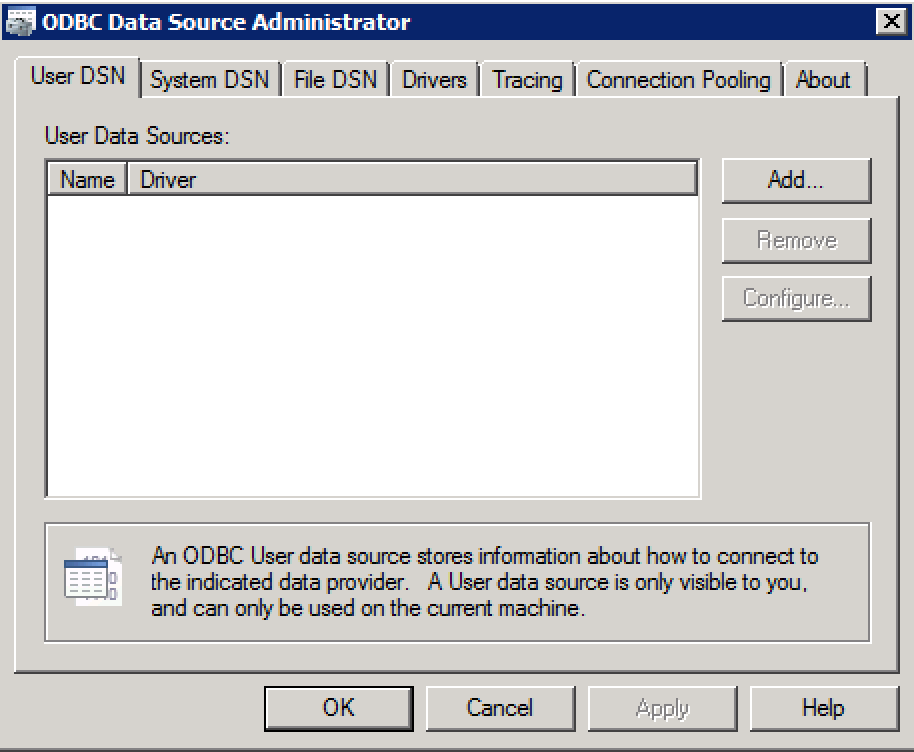Open the About tab

pyautogui.click(x=824, y=79)
